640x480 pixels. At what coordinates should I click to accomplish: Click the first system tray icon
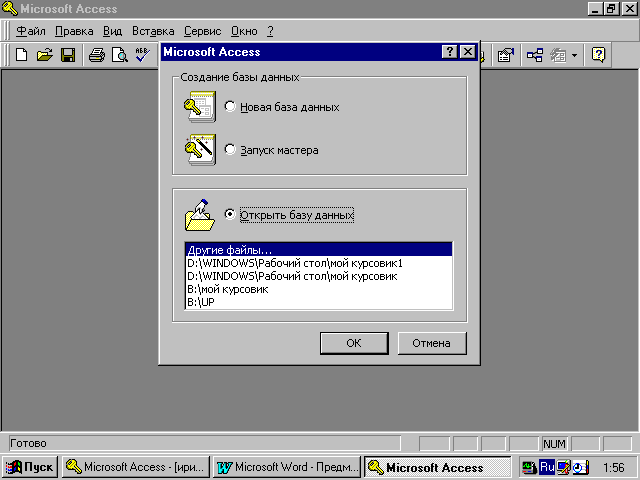[529, 467]
